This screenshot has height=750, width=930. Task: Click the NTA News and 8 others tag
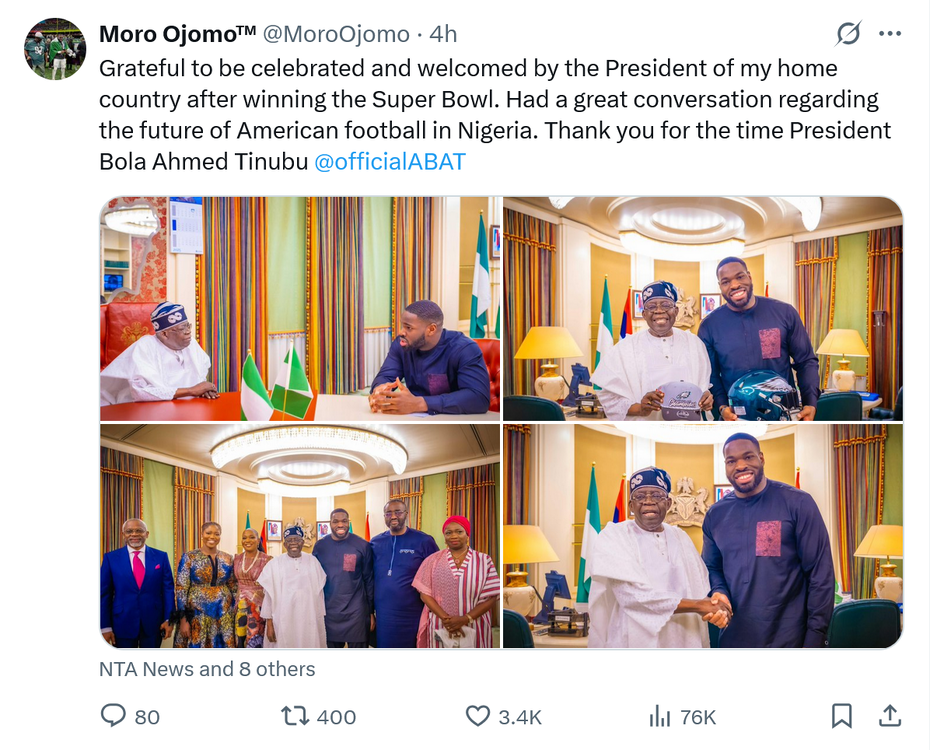click(x=207, y=669)
